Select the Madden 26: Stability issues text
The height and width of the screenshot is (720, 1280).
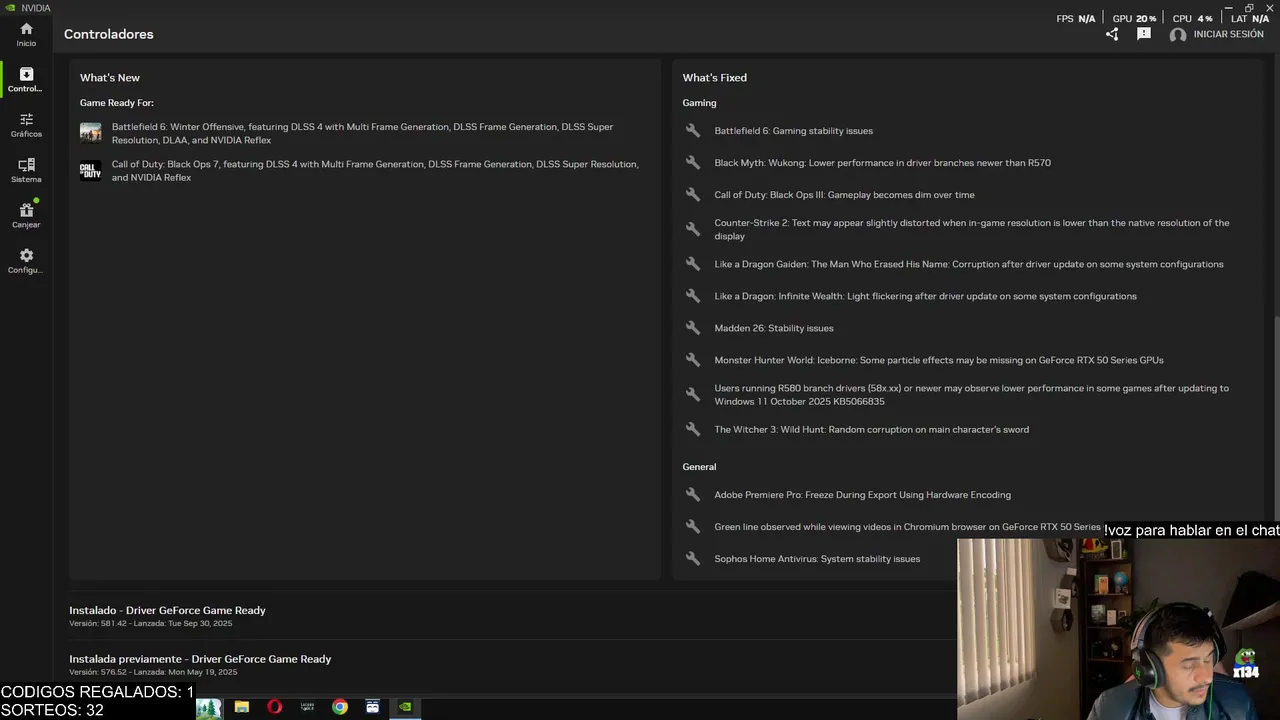(774, 328)
